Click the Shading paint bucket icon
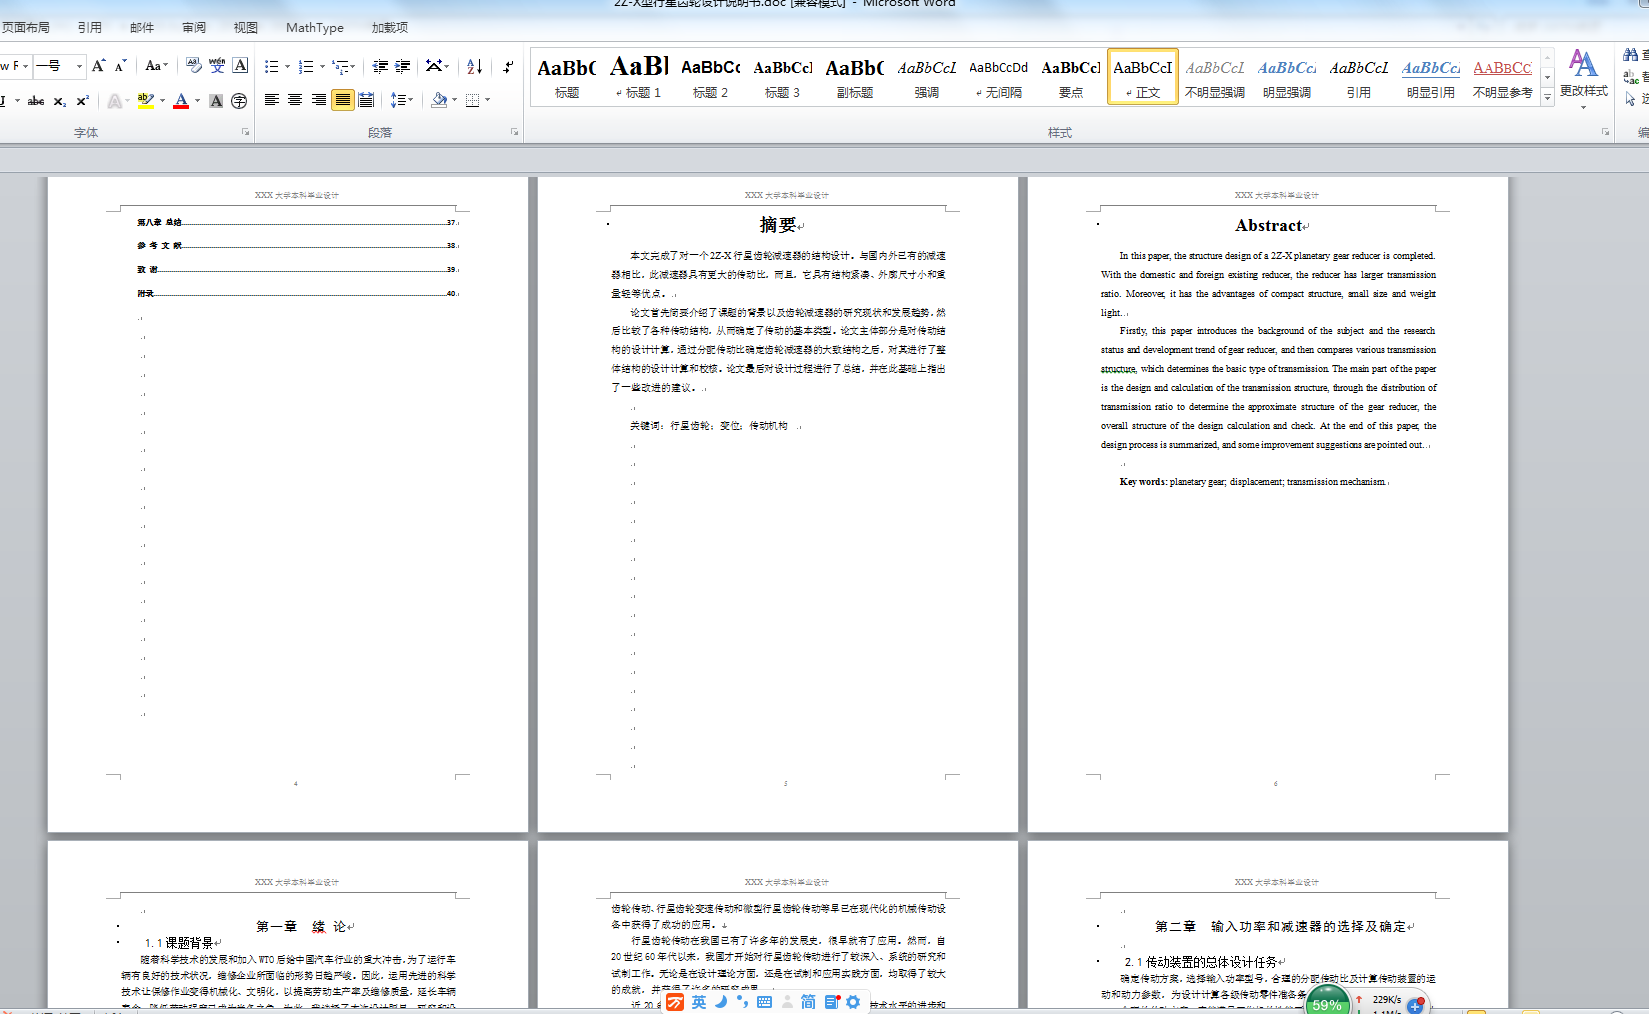The width and height of the screenshot is (1649, 1014). click(439, 100)
